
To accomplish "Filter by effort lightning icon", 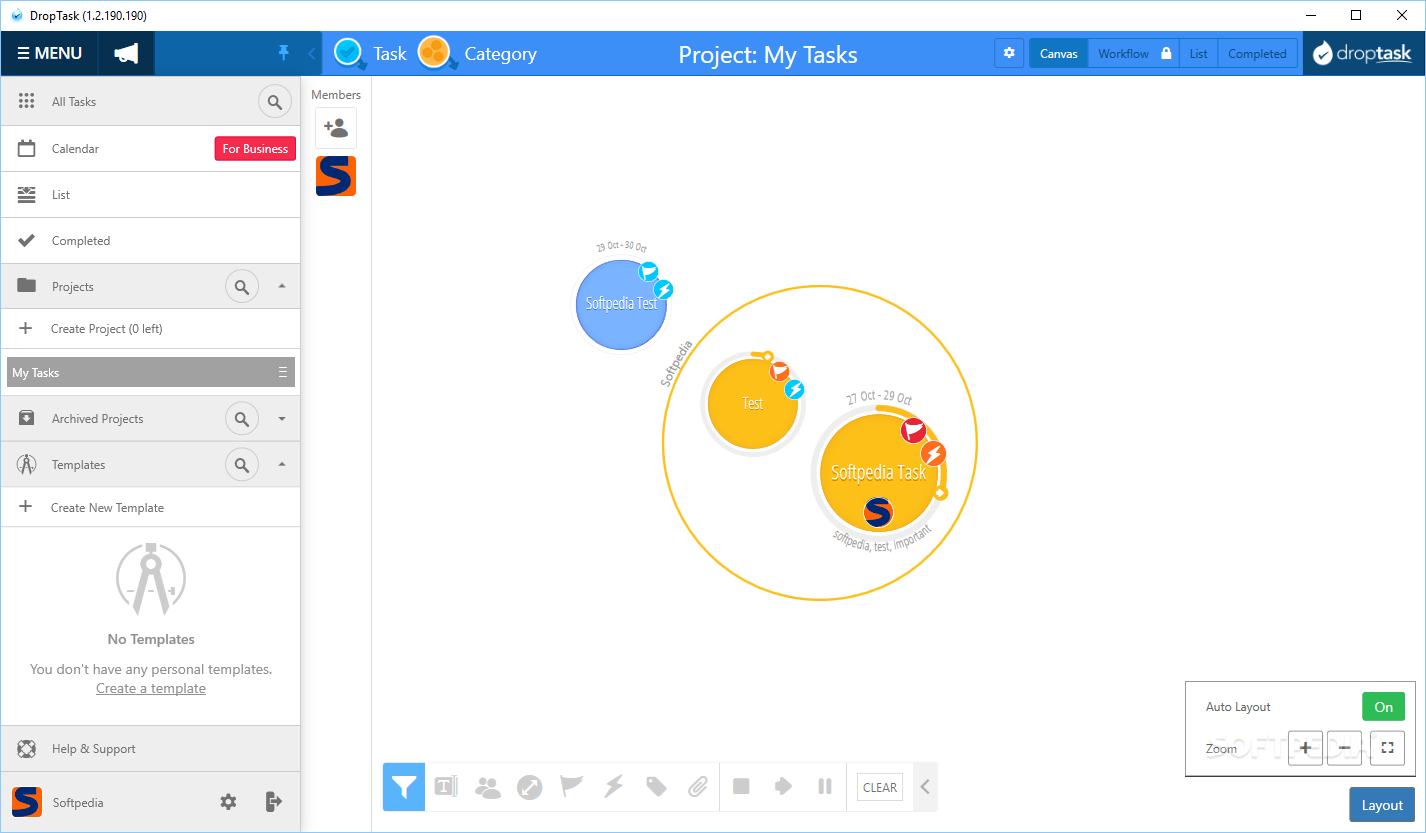I will (x=614, y=787).
